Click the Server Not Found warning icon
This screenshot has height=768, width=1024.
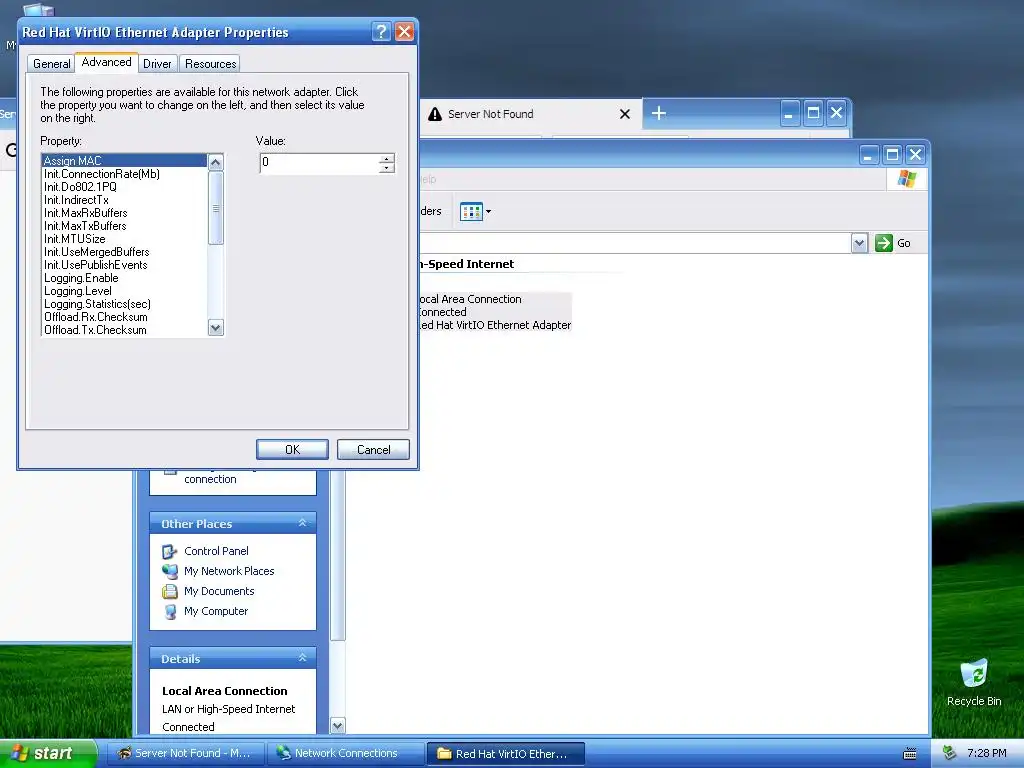pos(435,114)
